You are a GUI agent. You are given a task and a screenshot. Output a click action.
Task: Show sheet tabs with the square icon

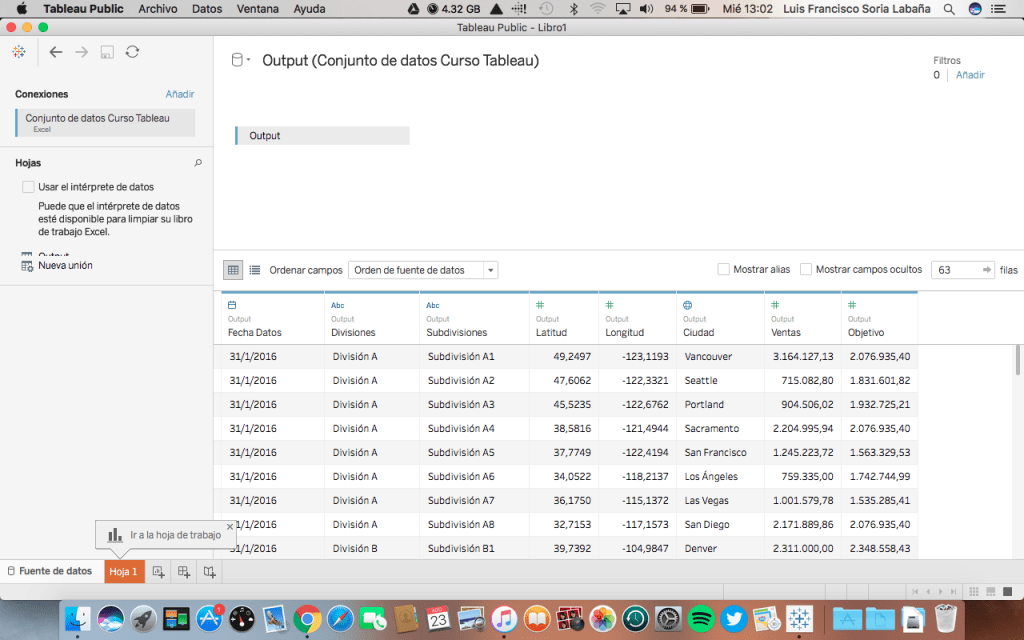(1008, 592)
